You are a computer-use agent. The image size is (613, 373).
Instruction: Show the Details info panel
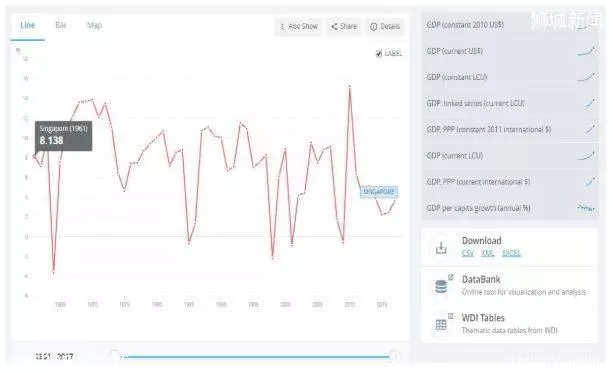[385, 27]
